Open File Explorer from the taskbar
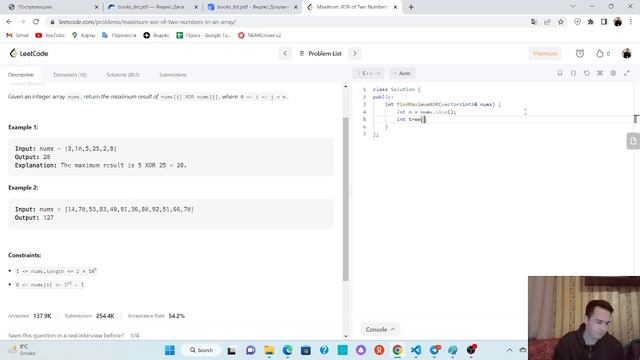Viewport: 640px width, 360px height. pyautogui.click(x=269, y=350)
